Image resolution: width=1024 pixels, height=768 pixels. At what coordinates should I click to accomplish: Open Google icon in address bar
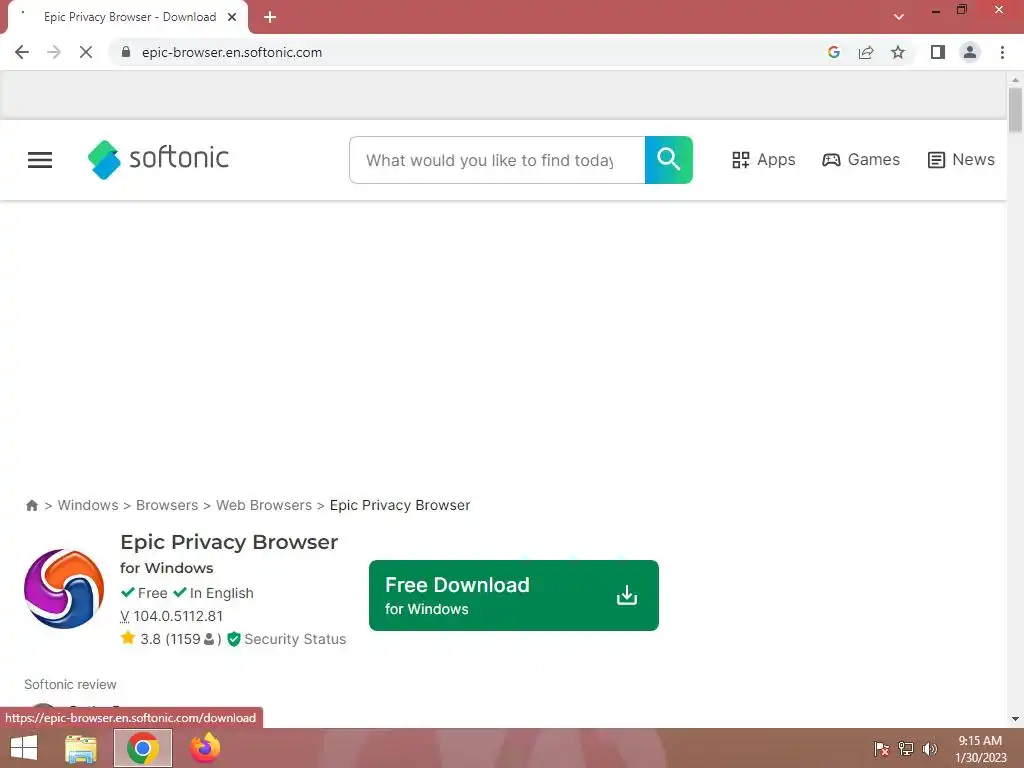pyautogui.click(x=833, y=52)
